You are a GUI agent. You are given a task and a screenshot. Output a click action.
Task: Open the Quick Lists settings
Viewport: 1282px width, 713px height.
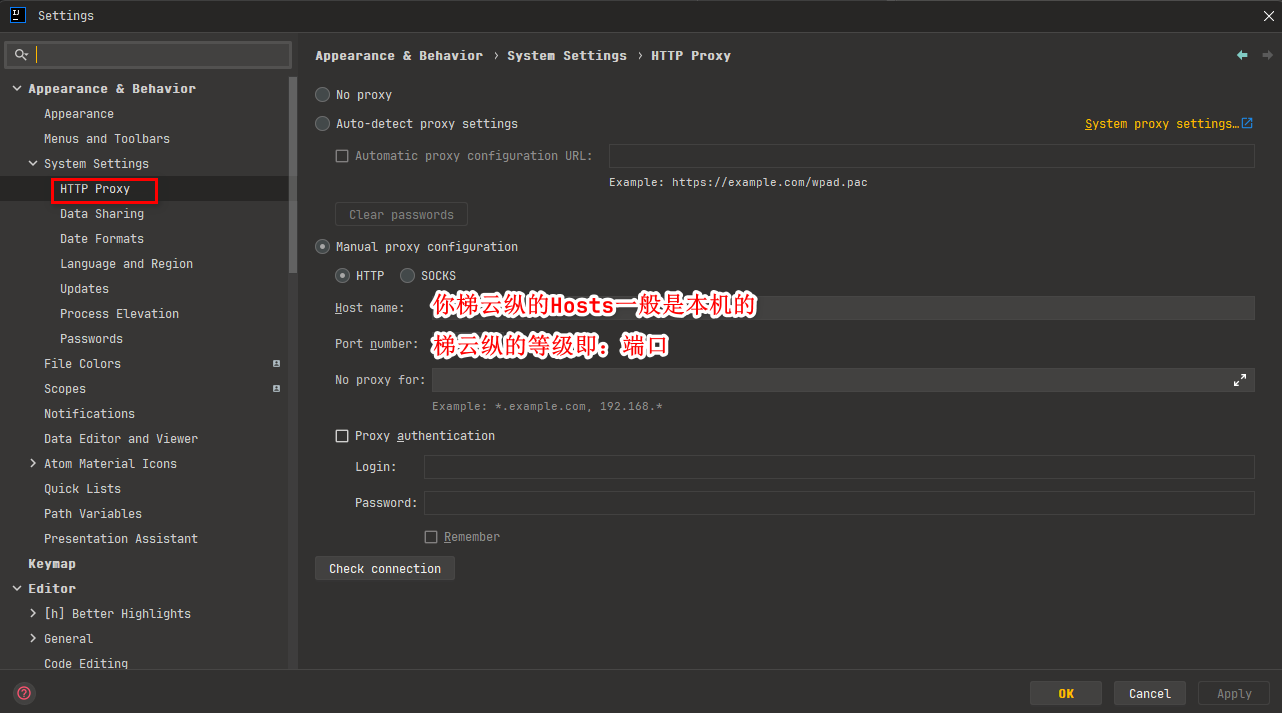click(x=82, y=489)
